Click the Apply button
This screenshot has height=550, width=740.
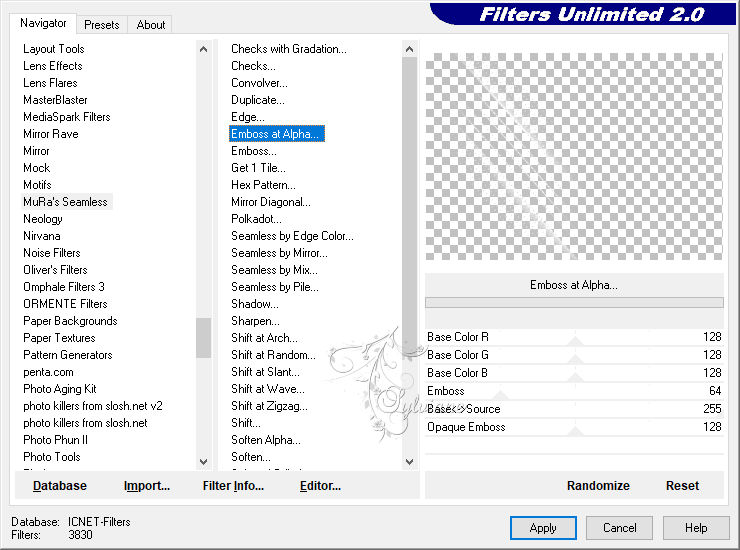click(543, 527)
